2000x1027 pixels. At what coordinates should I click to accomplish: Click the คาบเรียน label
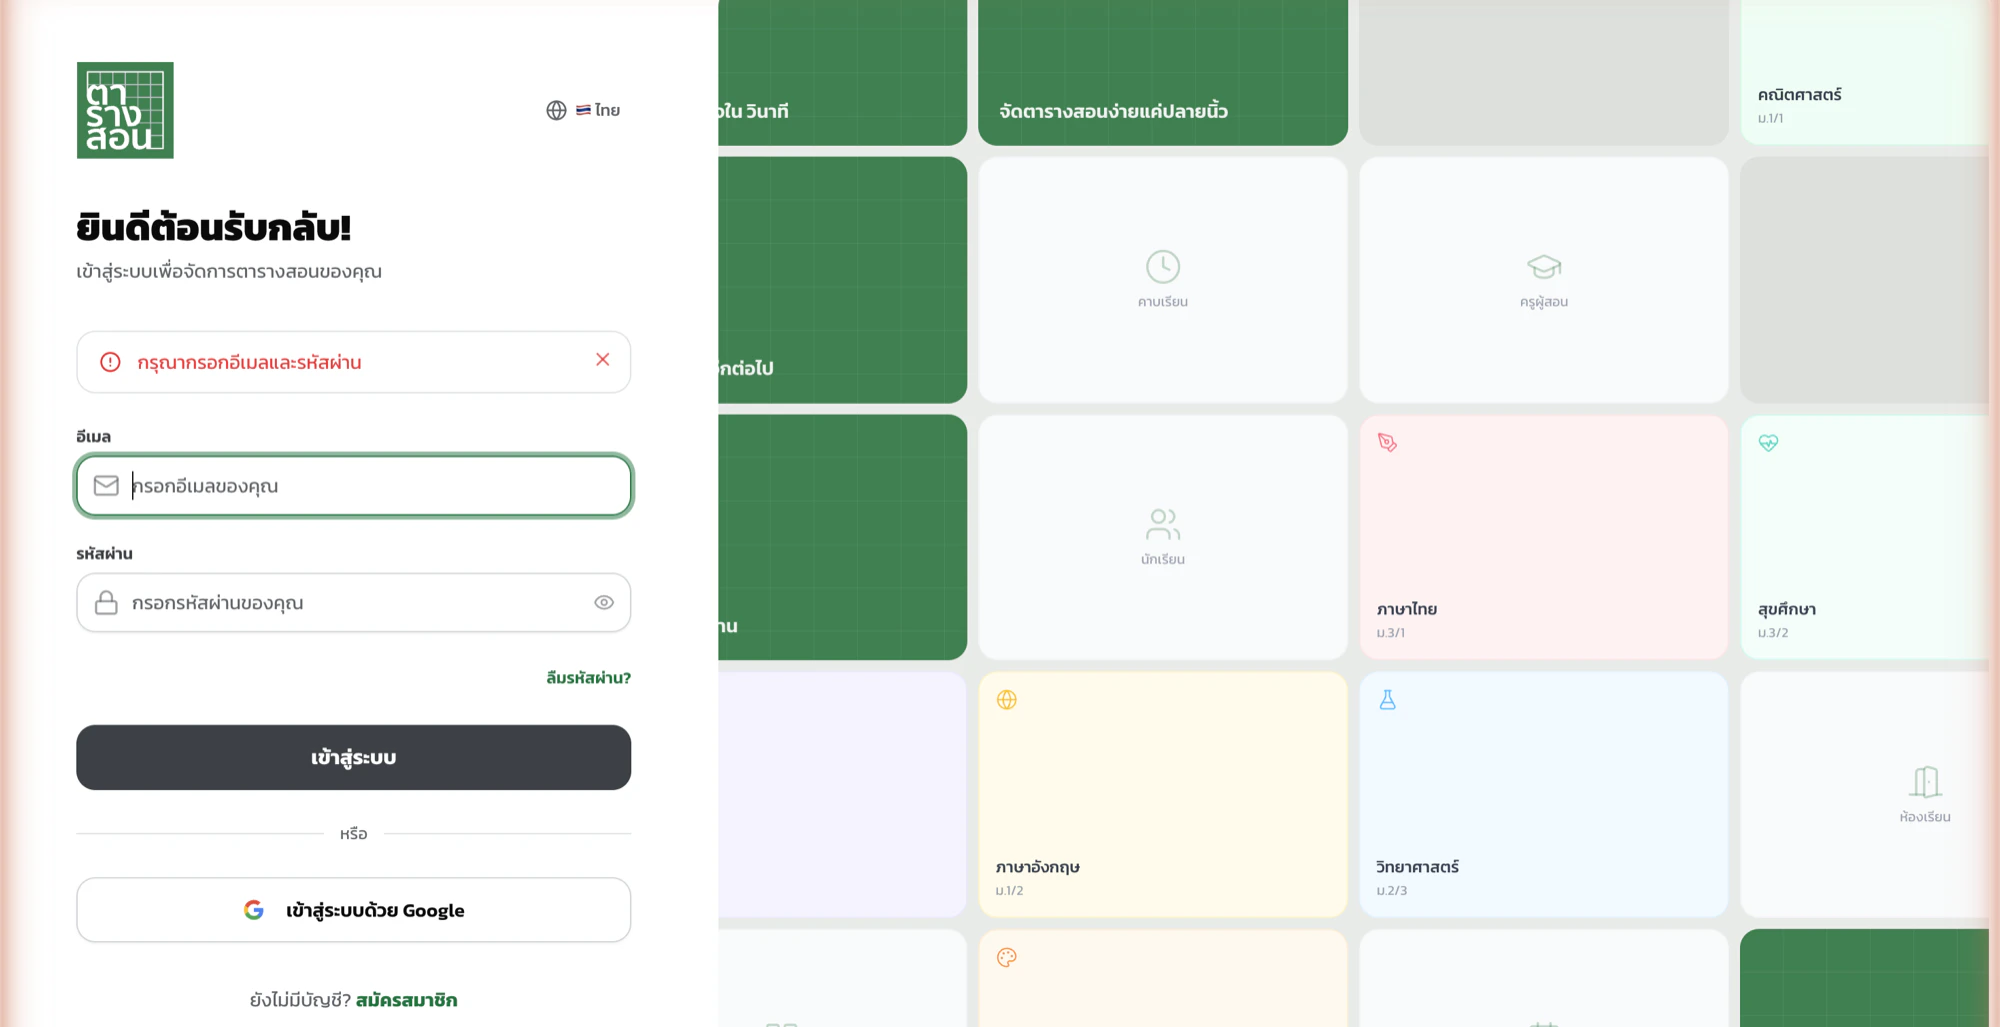(x=1163, y=302)
